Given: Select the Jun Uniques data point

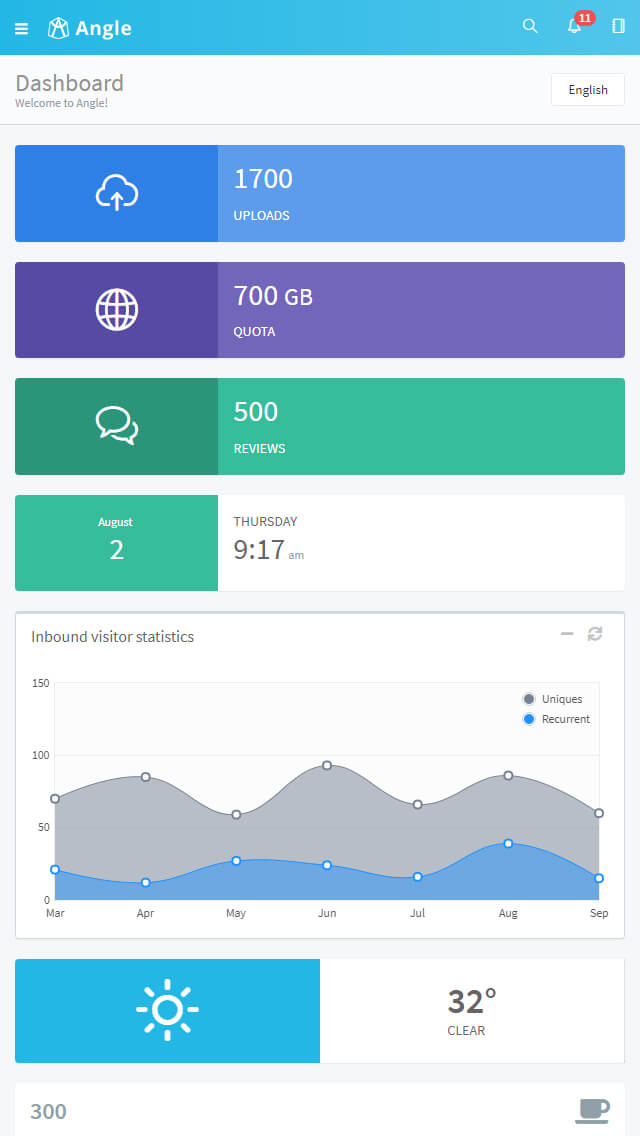Looking at the screenshot, I should point(327,765).
